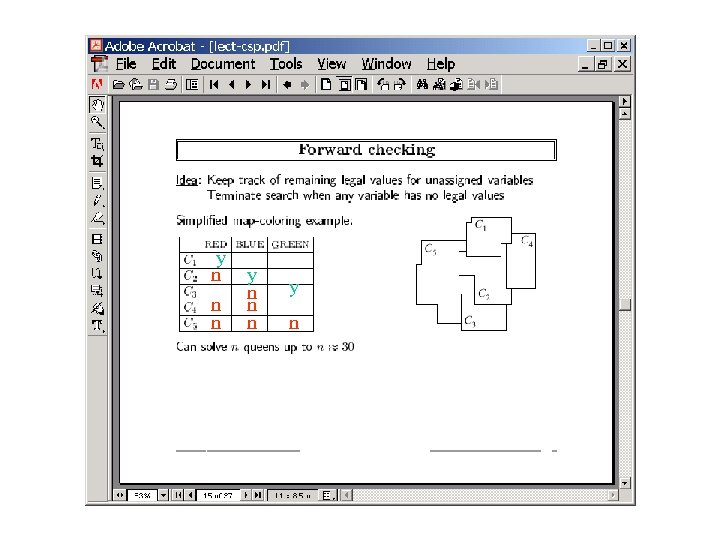Click the Acrobat document icon beside File
Image resolution: width=720 pixels, height=540 pixels.
click(x=99, y=64)
